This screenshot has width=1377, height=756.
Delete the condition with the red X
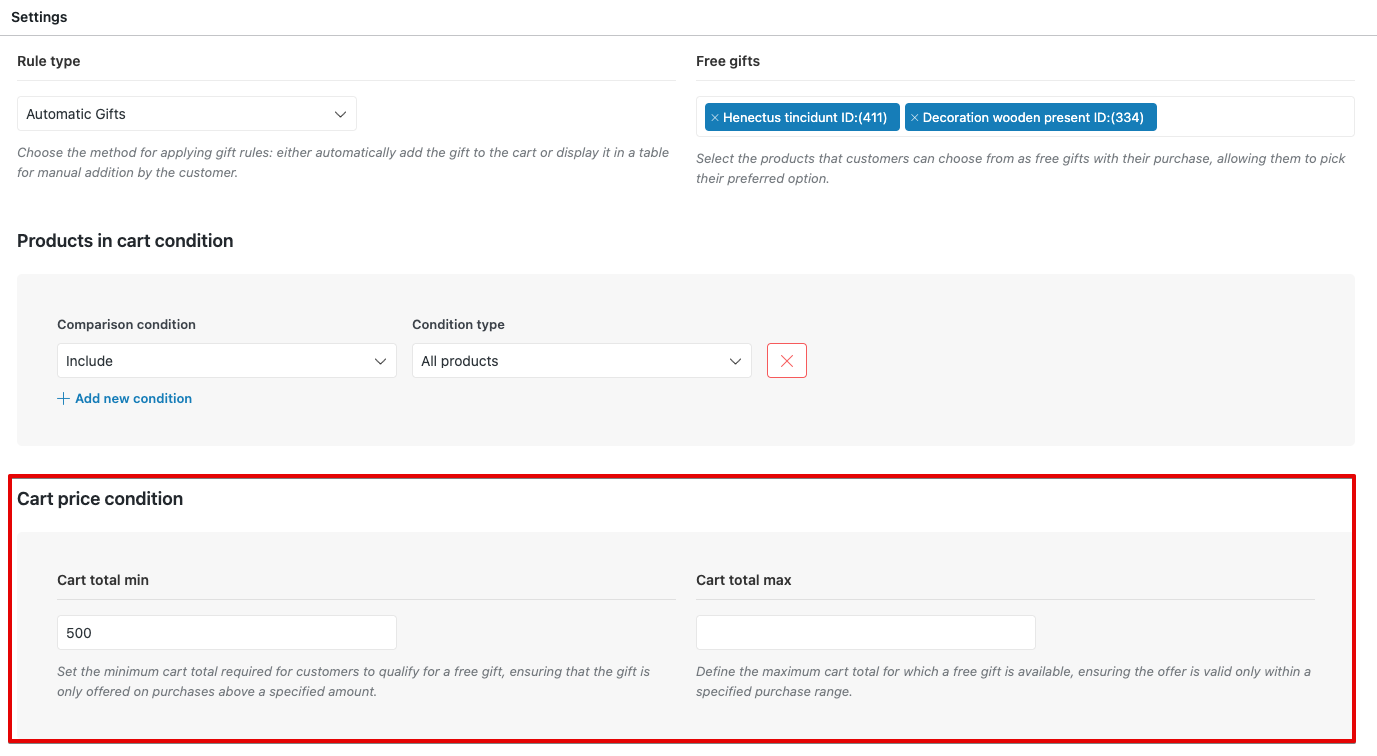pos(786,361)
